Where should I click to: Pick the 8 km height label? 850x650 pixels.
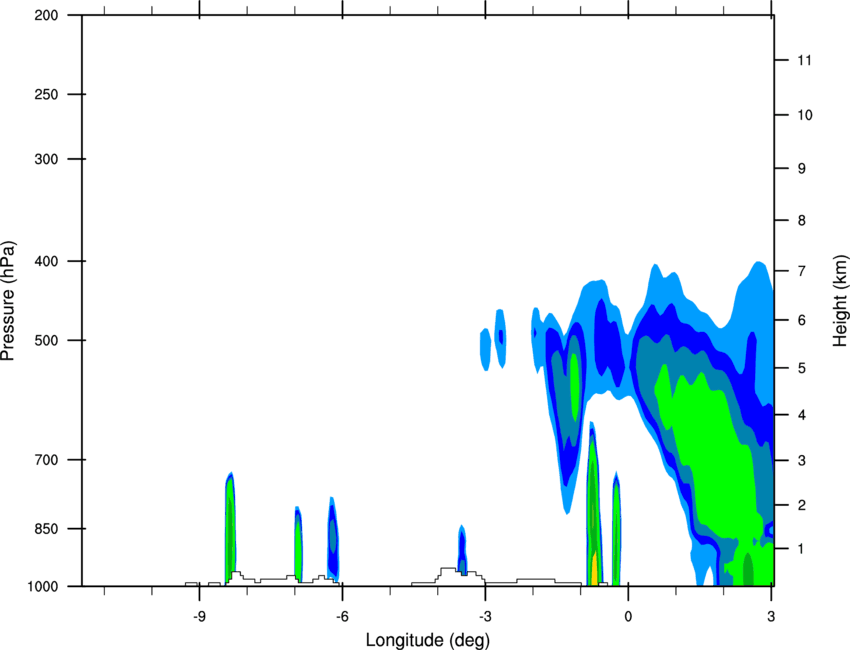(x=802, y=221)
